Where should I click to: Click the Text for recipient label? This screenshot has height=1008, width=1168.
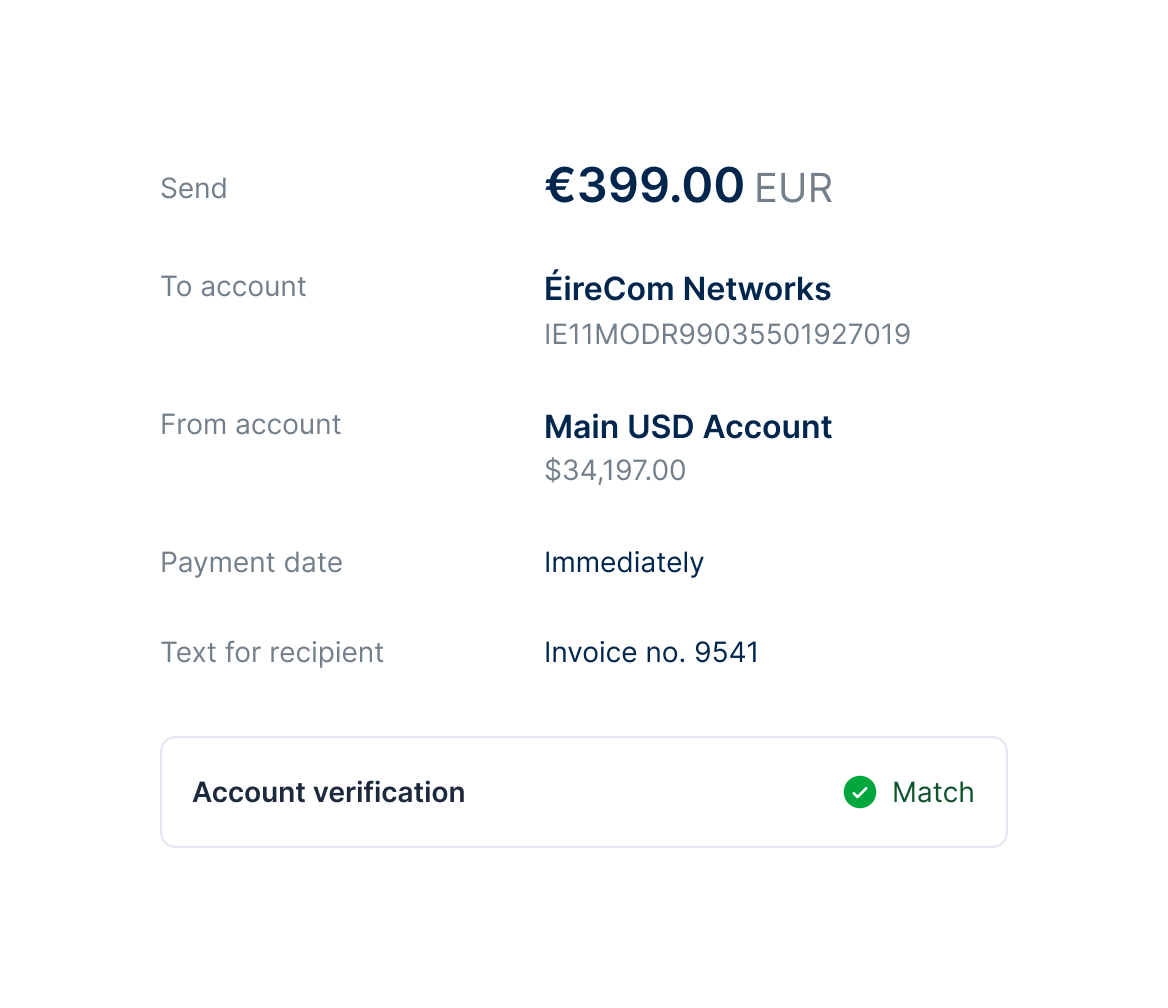[x=272, y=652]
